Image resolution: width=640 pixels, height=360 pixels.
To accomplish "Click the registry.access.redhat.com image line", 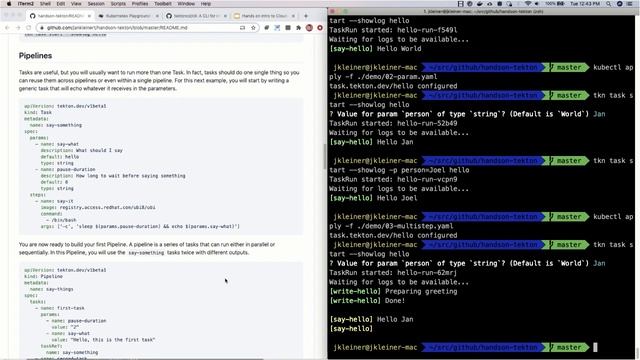I will pyautogui.click(x=98, y=207).
